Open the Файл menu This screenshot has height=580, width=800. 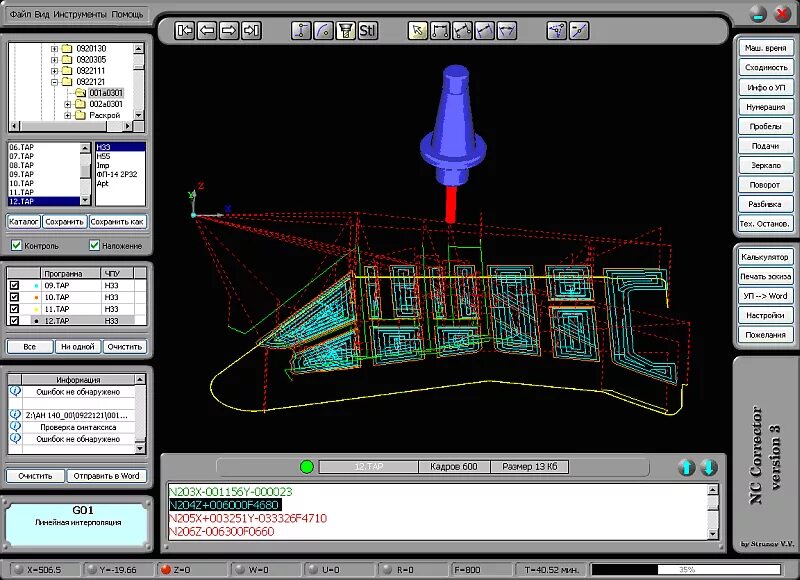pyautogui.click(x=20, y=14)
